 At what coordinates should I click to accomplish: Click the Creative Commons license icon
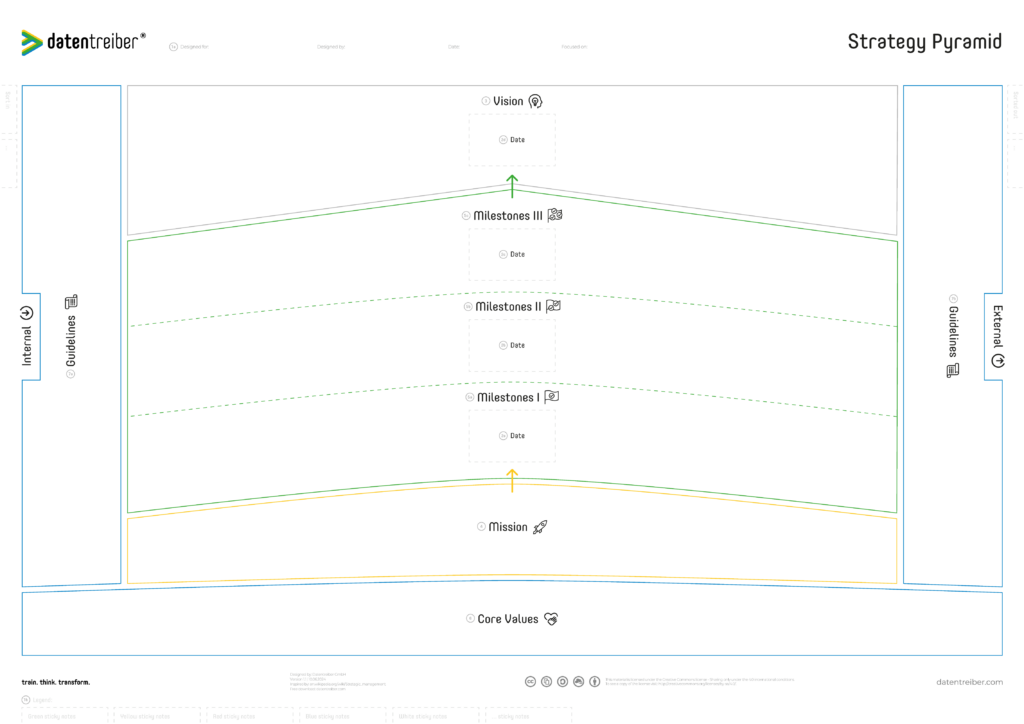530,681
